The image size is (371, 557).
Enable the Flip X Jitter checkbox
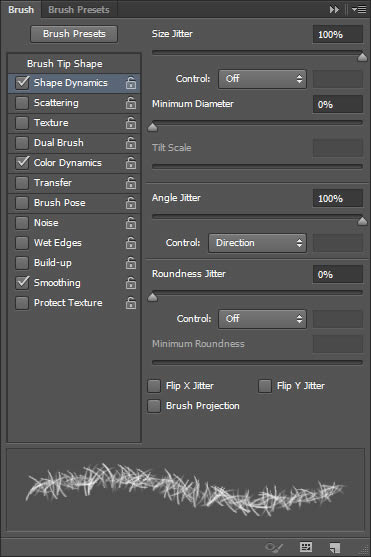pos(154,386)
